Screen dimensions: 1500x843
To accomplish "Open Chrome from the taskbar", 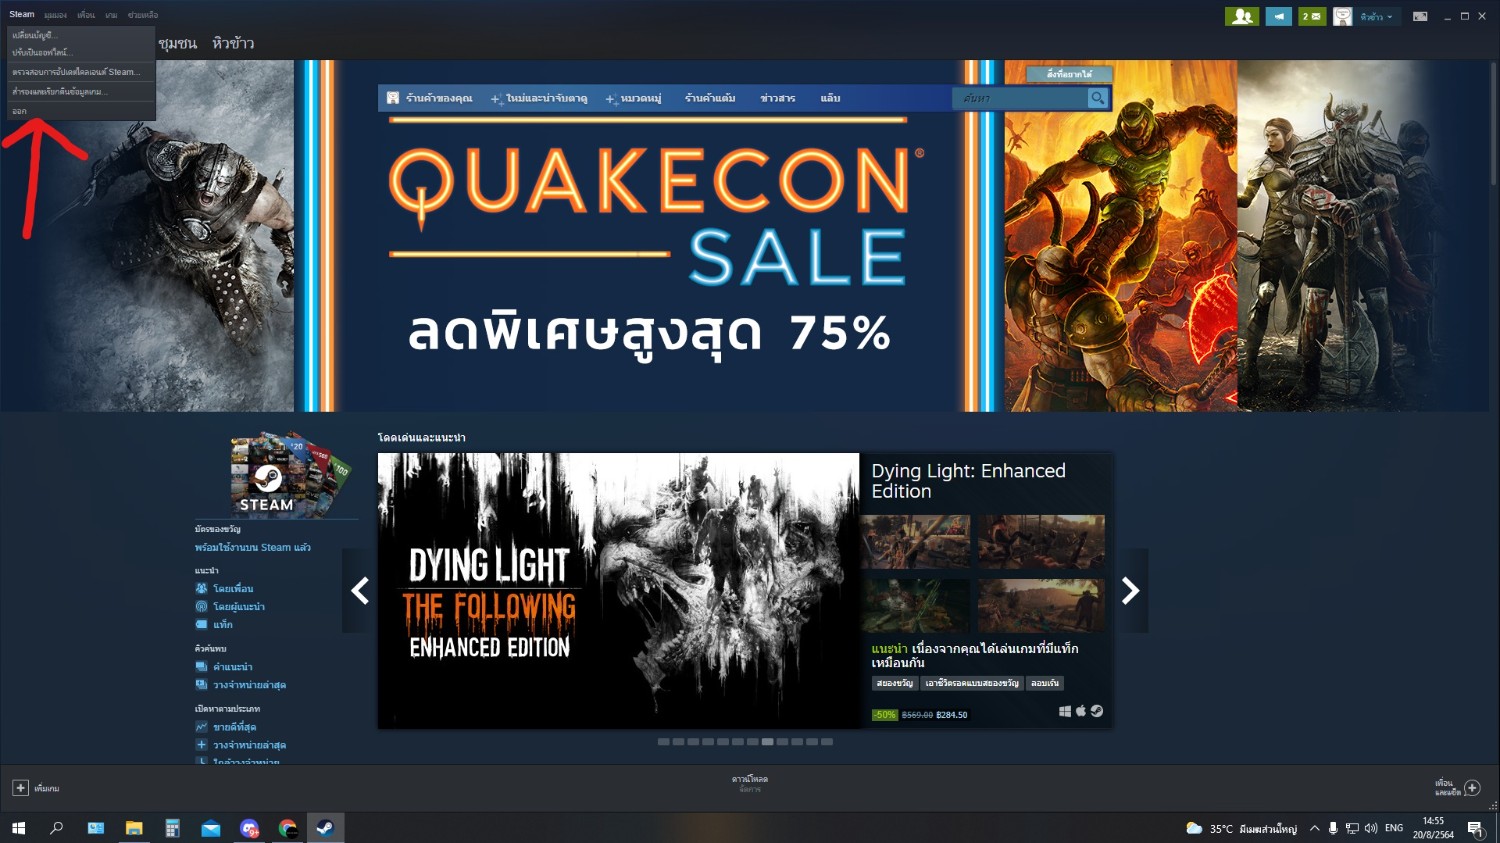I will (288, 828).
